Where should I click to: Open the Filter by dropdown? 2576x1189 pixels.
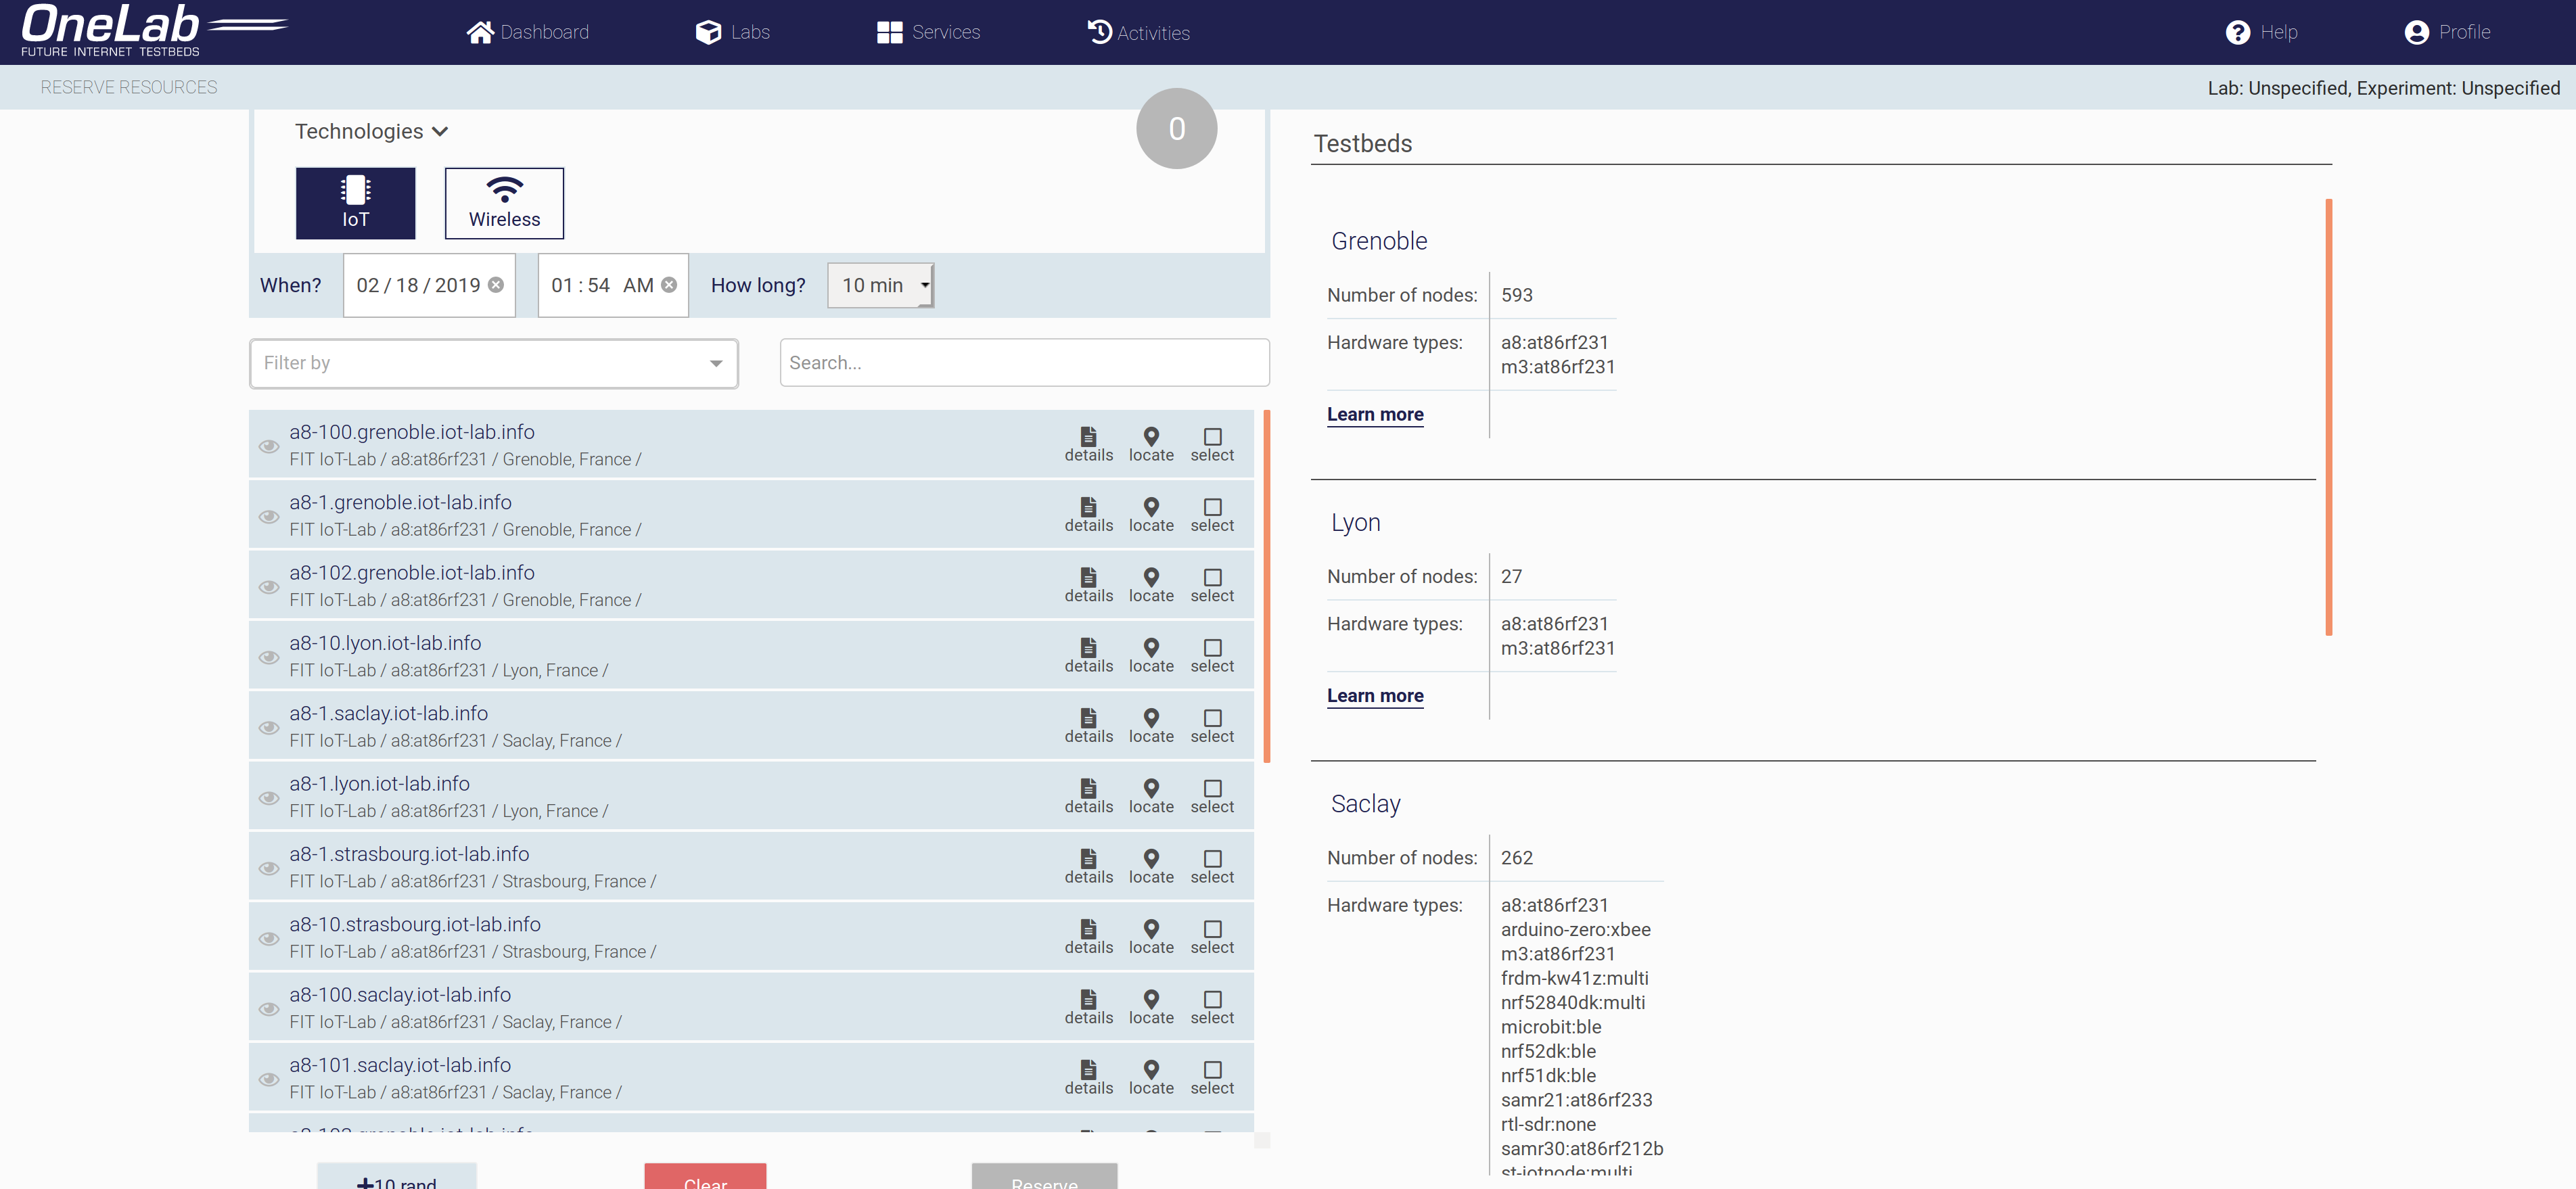coord(493,363)
